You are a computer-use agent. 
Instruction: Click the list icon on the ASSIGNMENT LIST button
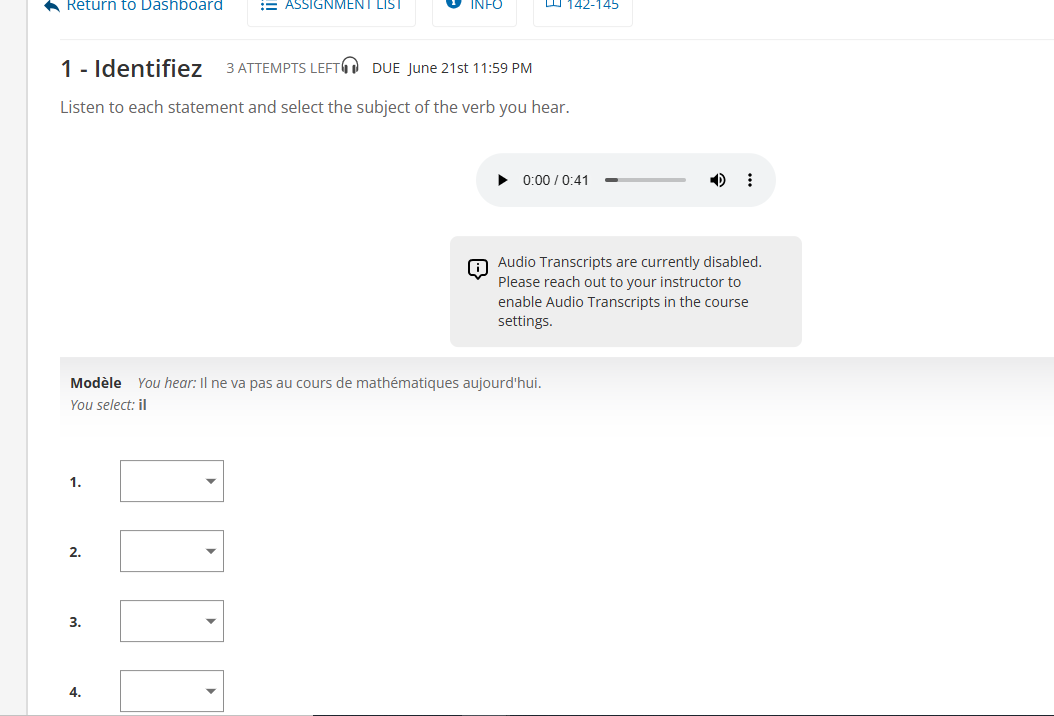tap(268, 5)
